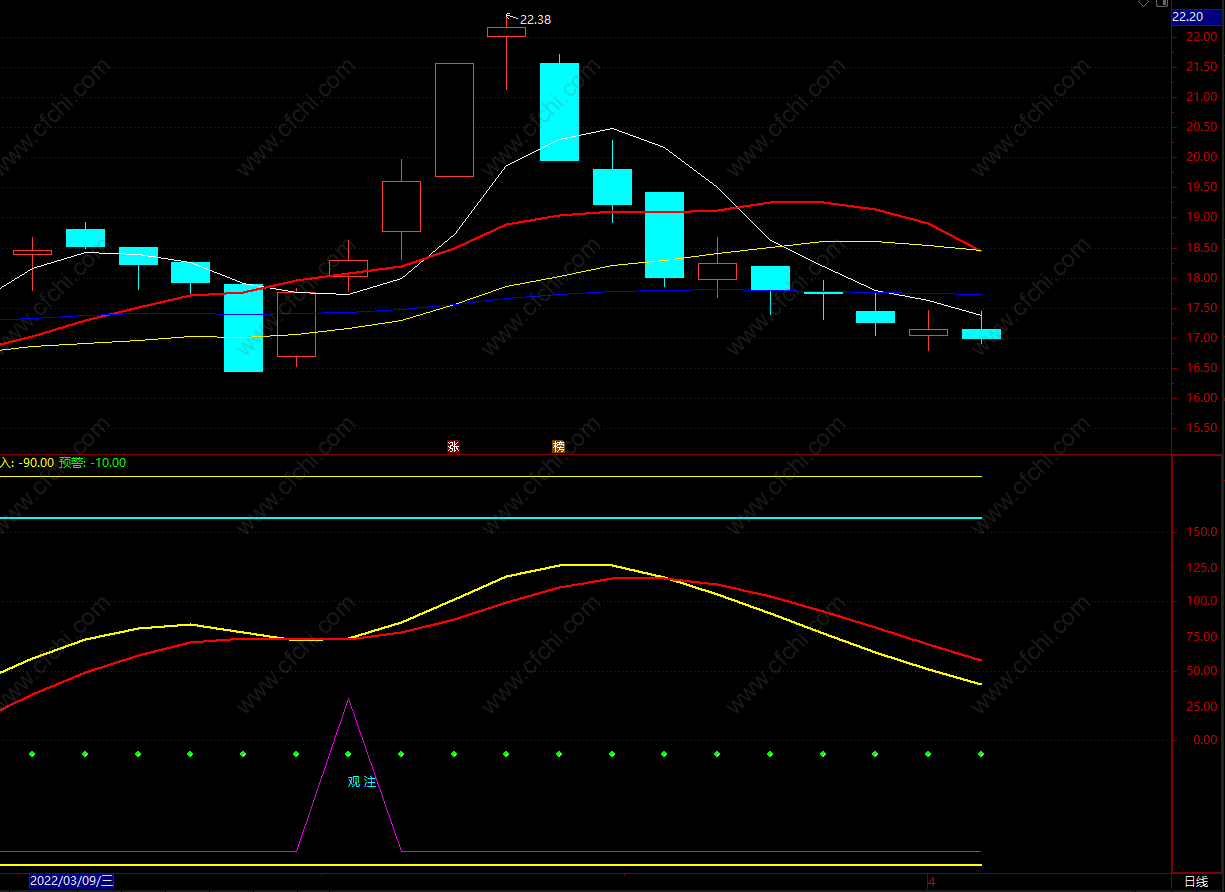Select the magenta signal spike peak

click(348, 700)
